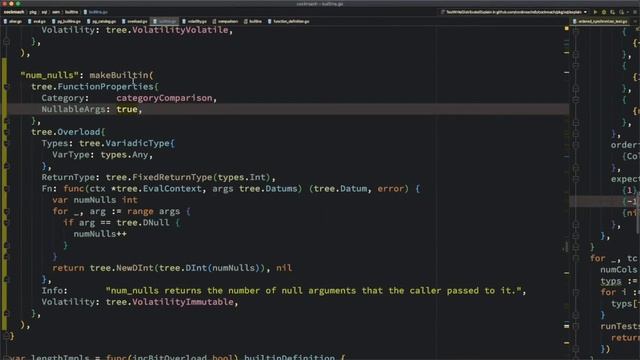640x360 pixels.
Task: Collapse the tree.Overload block fold marker
Action: click(6, 132)
